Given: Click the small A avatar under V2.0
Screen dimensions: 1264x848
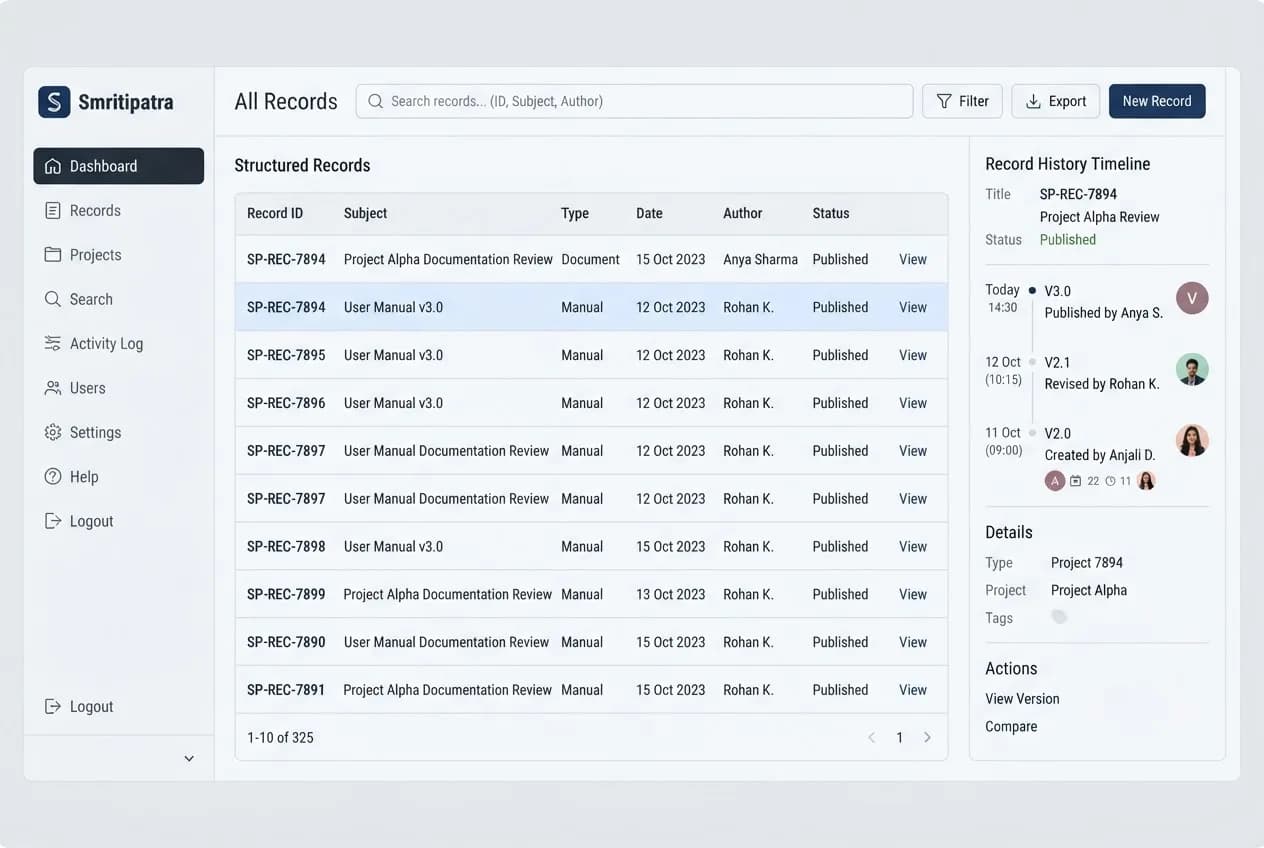Looking at the screenshot, I should pyautogui.click(x=1054, y=481).
